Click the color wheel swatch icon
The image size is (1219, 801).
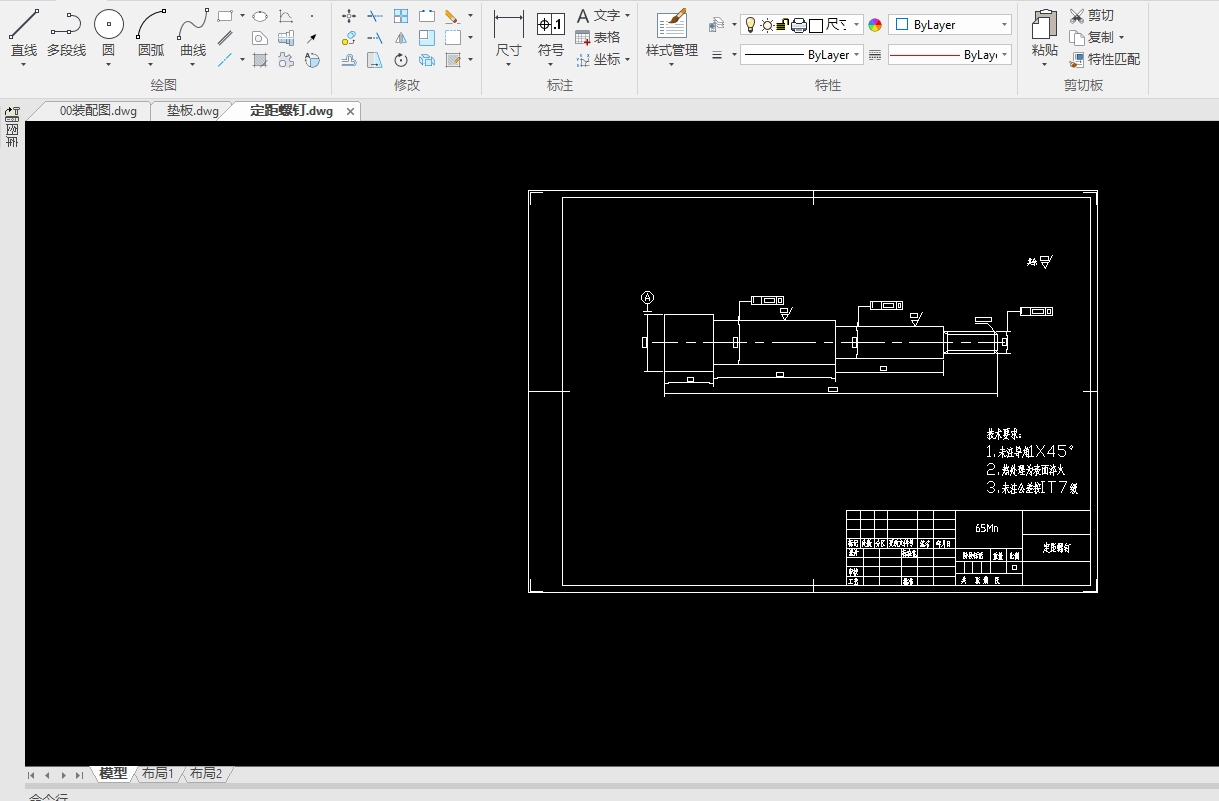click(x=875, y=25)
